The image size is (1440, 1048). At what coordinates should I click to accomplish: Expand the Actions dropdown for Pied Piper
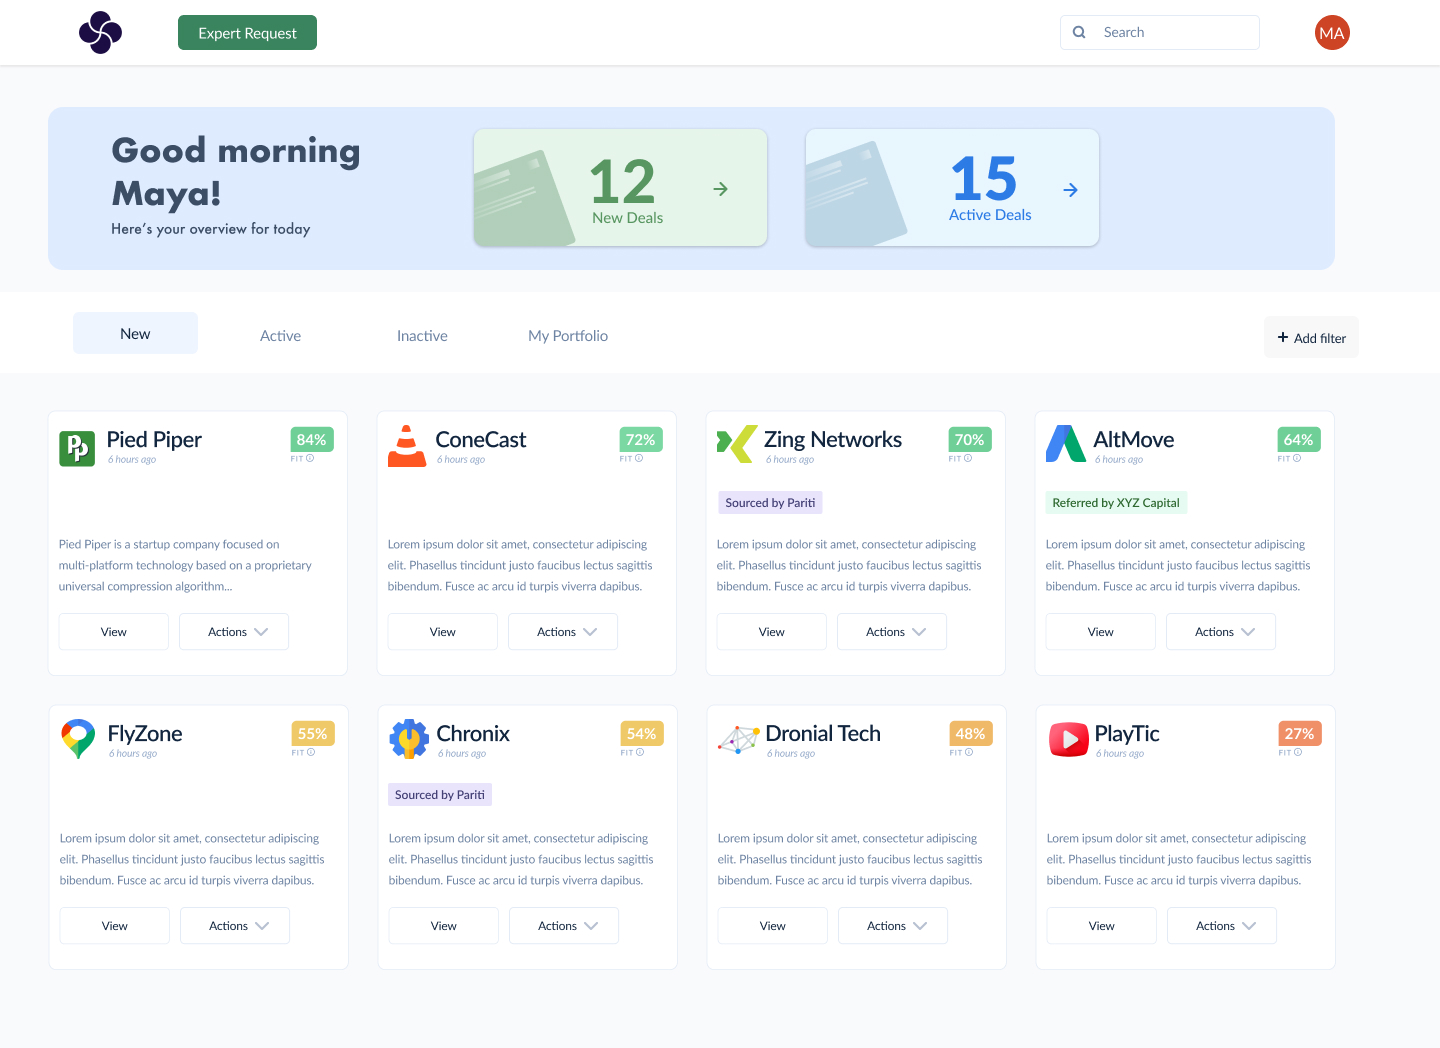point(234,632)
